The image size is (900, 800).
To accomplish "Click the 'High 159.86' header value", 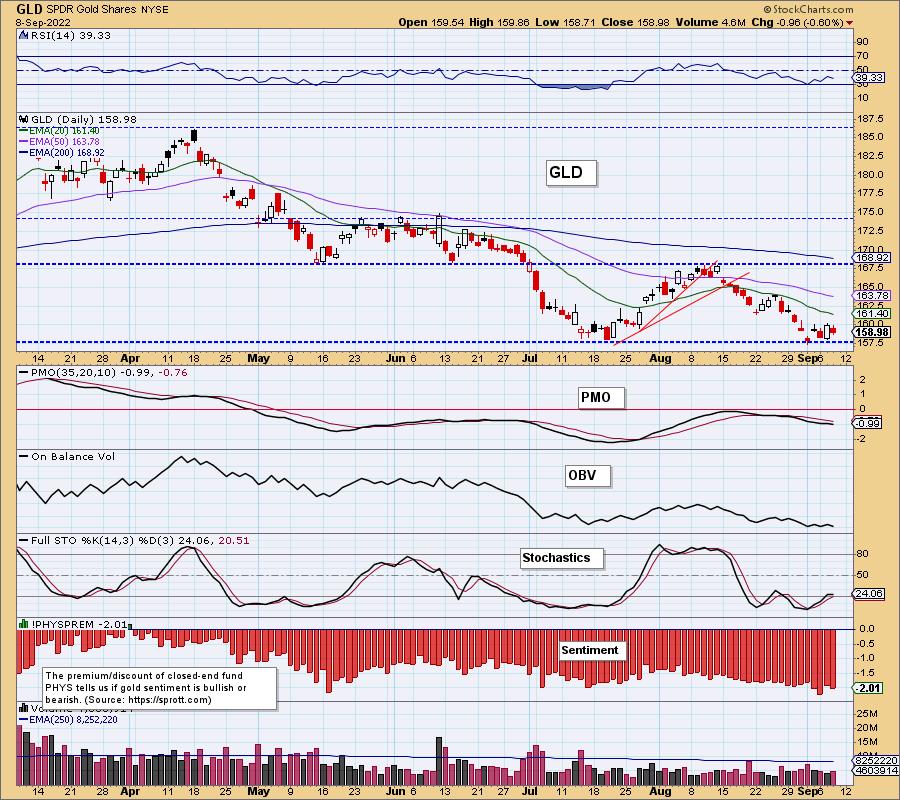I will click(x=499, y=22).
